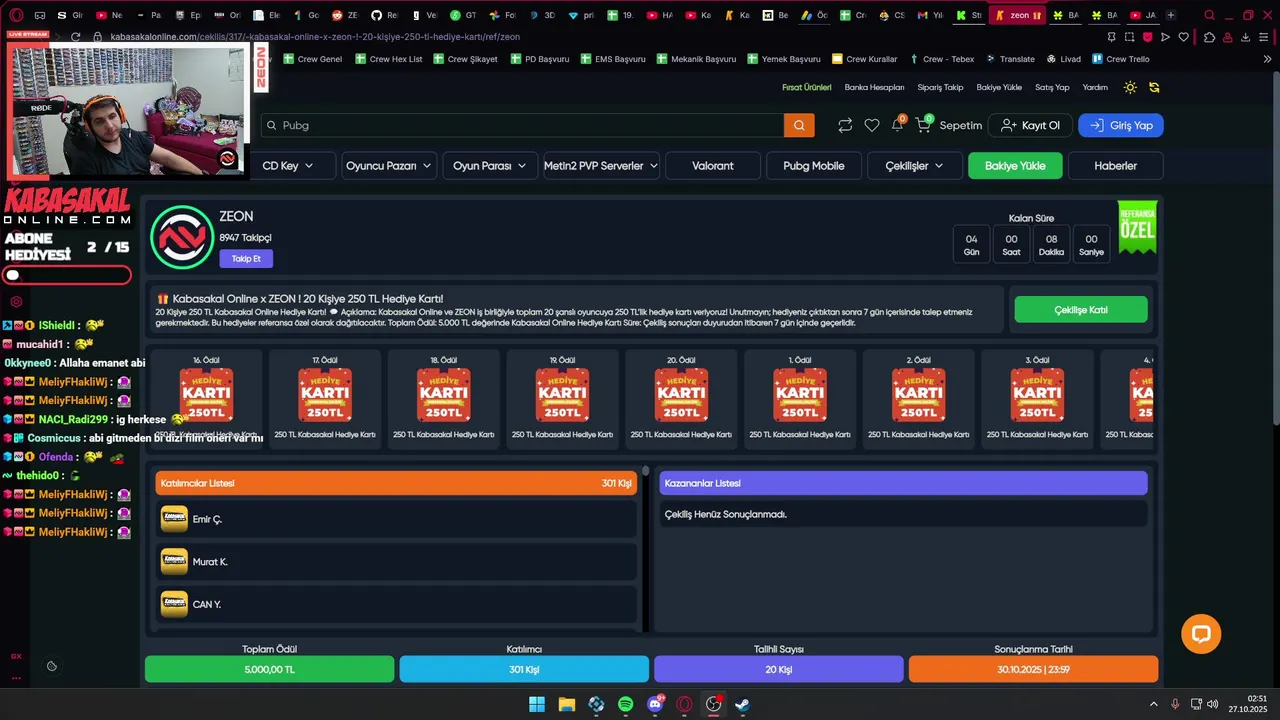Expand the Oyun Parası dropdown

pyautogui.click(x=489, y=166)
